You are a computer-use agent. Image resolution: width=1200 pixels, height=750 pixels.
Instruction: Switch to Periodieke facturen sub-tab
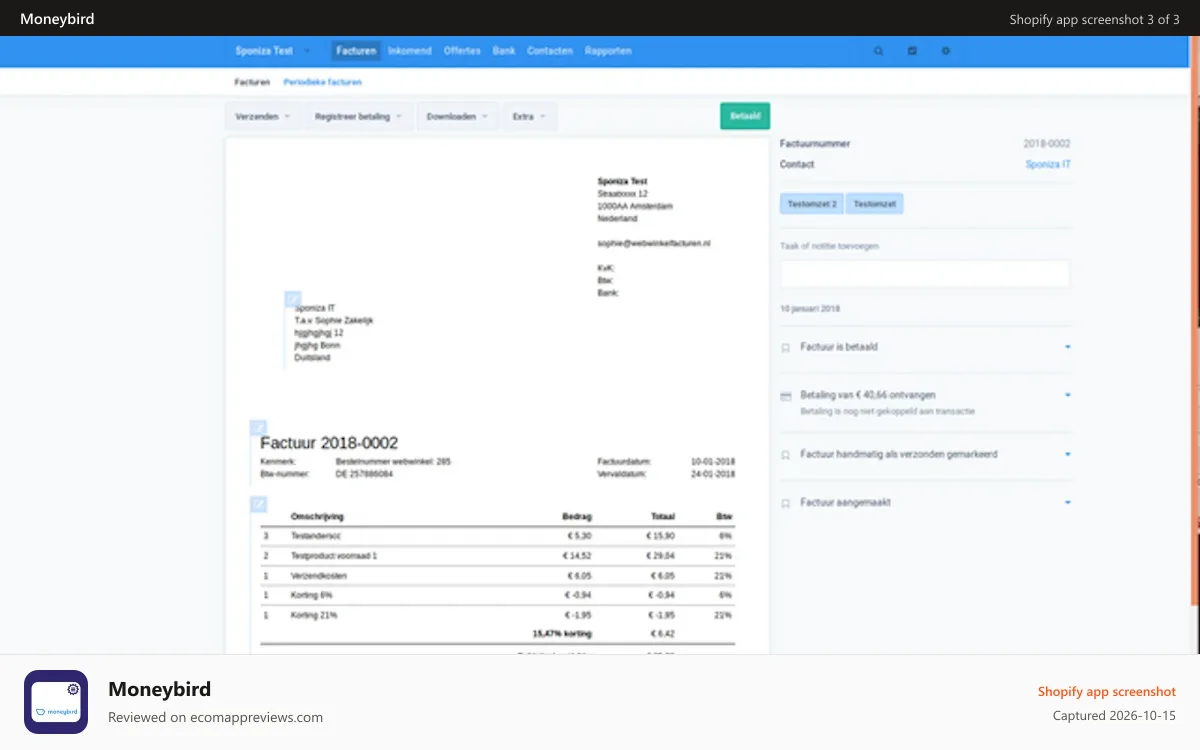[x=322, y=82]
